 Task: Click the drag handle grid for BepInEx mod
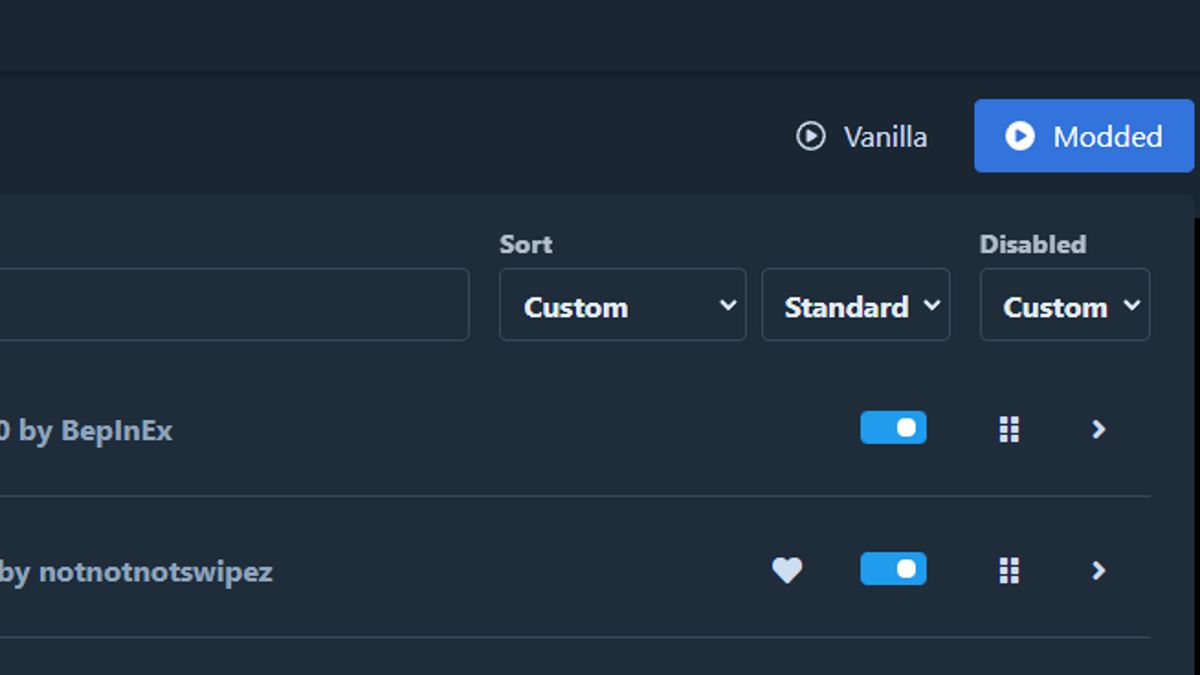click(x=1009, y=429)
